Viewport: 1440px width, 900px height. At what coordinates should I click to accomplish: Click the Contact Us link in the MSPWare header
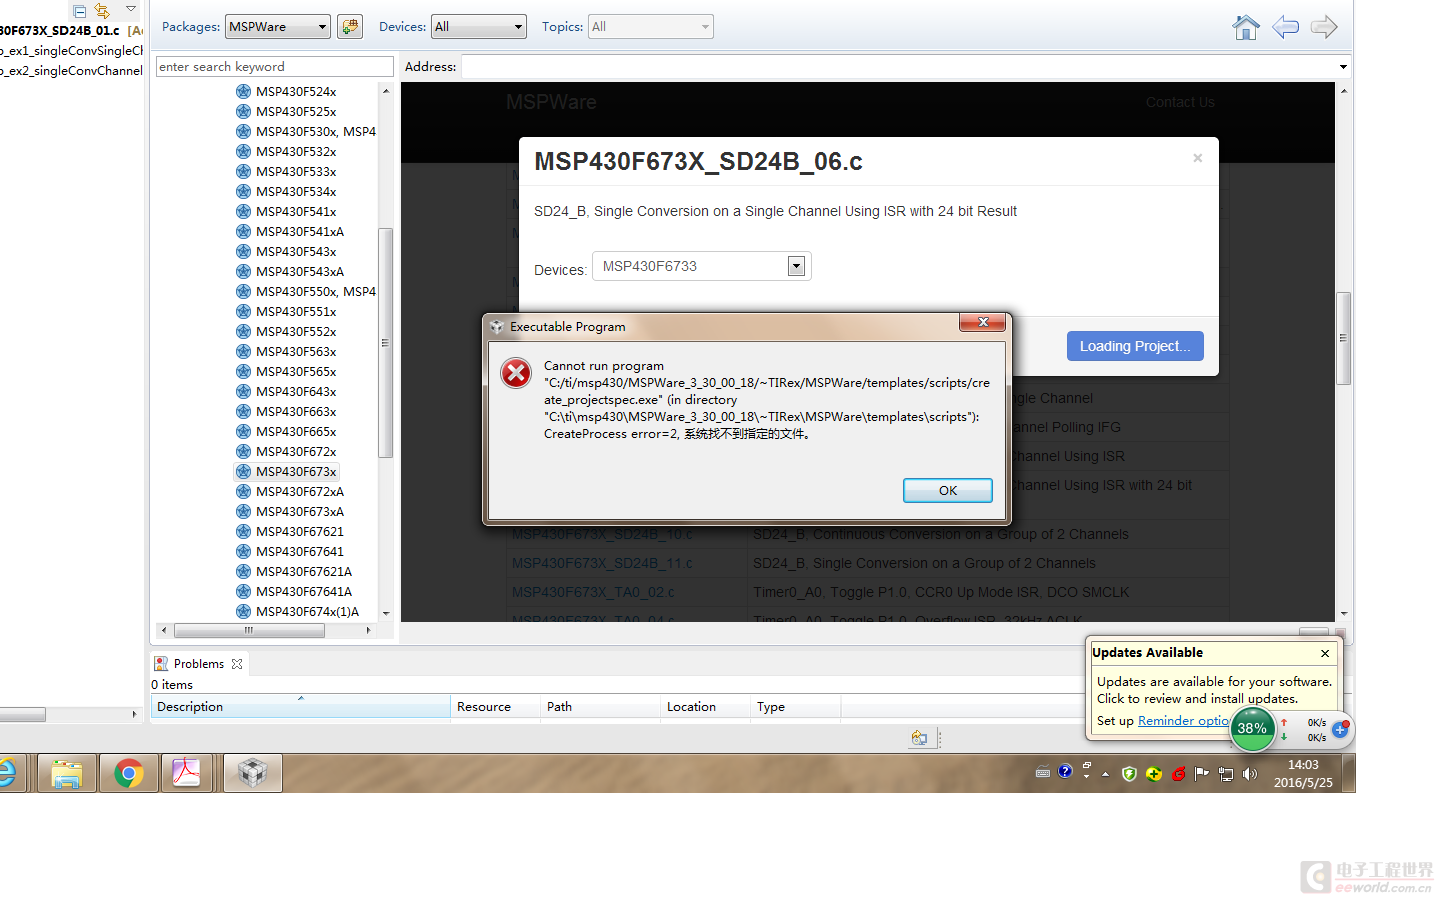click(x=1180, y=102)
